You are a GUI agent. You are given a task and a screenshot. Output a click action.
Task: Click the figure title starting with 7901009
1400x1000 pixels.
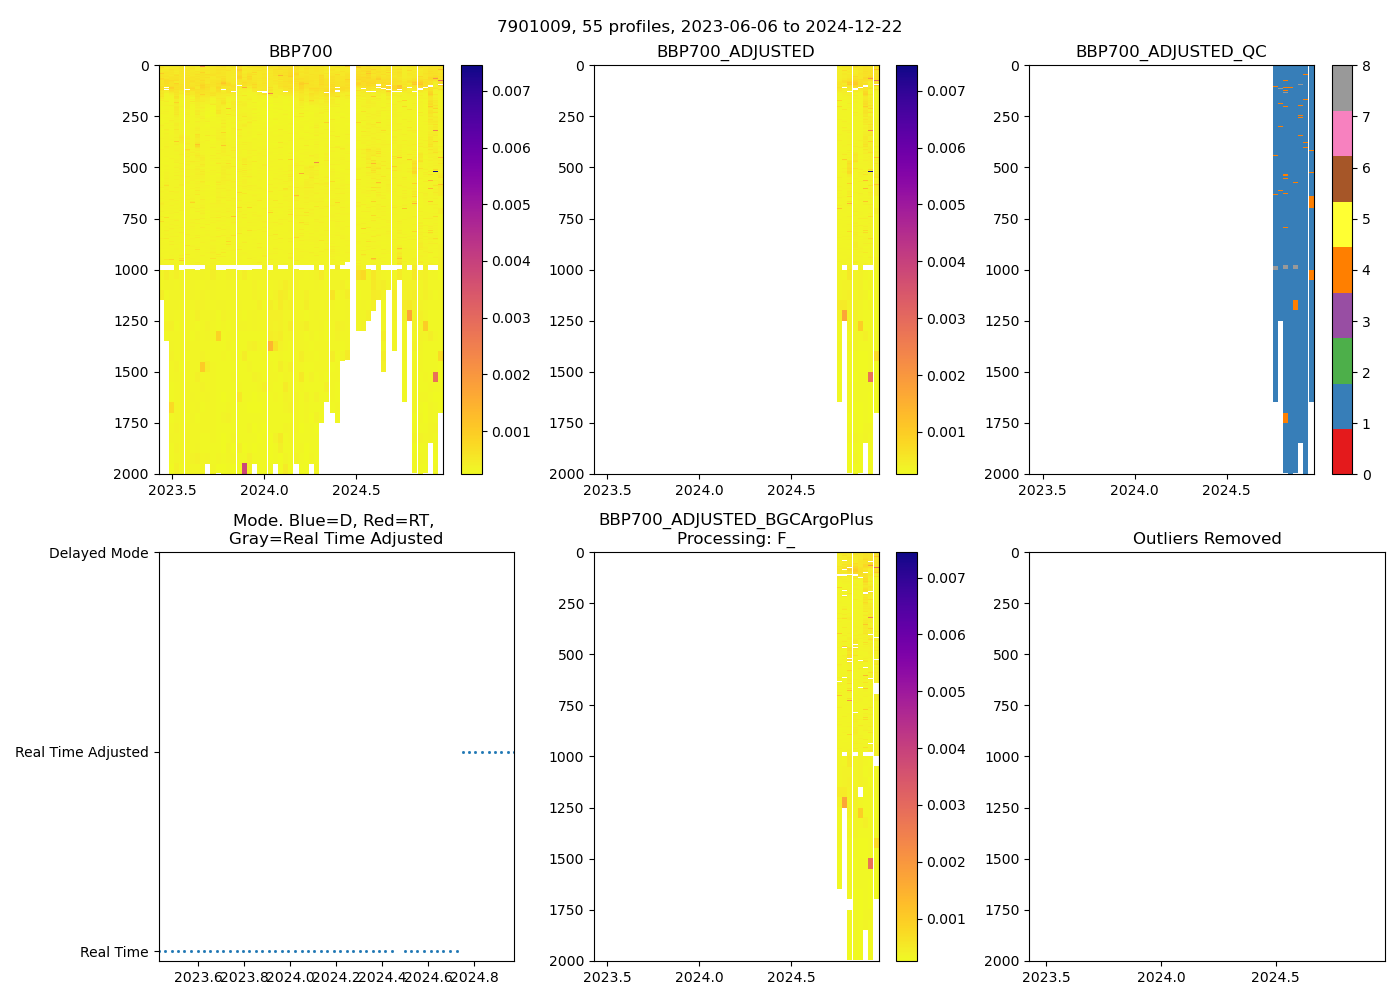pos(699,27)
